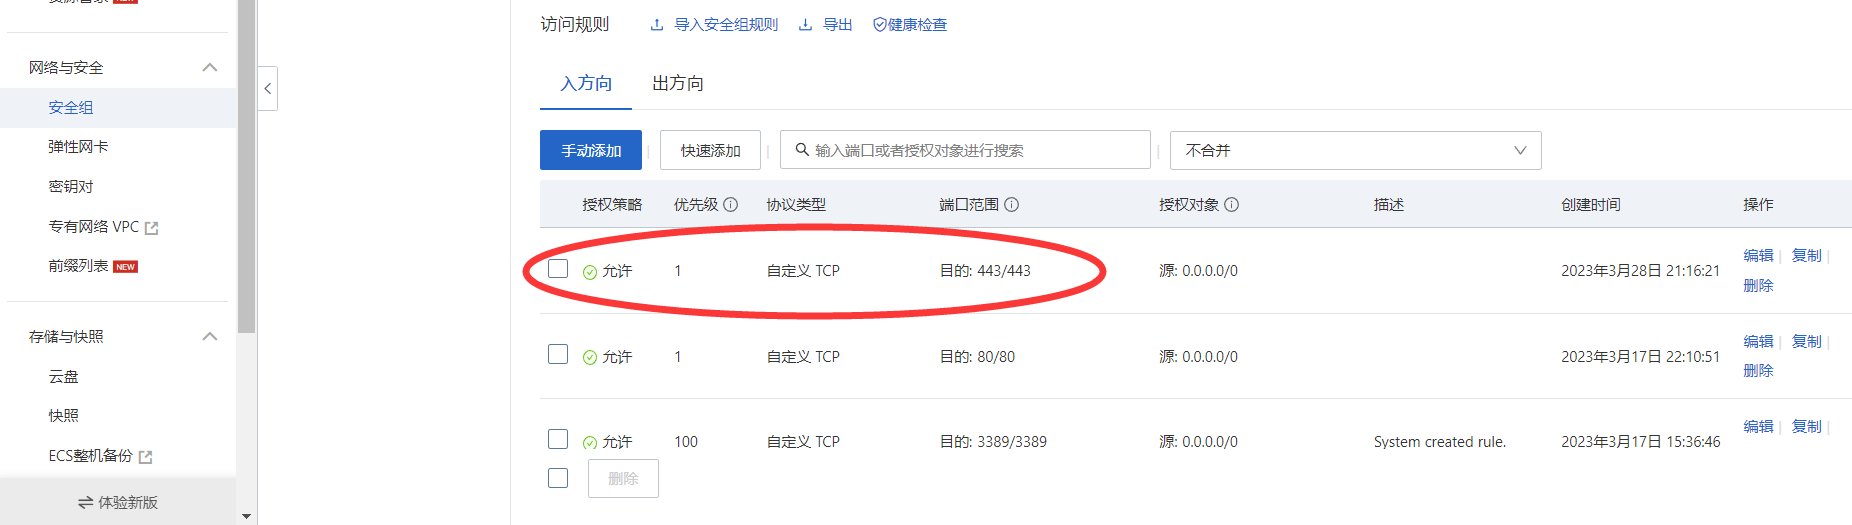Open the 不合并 merge dropdown

pyautogui.click(x=1355, y=150)
